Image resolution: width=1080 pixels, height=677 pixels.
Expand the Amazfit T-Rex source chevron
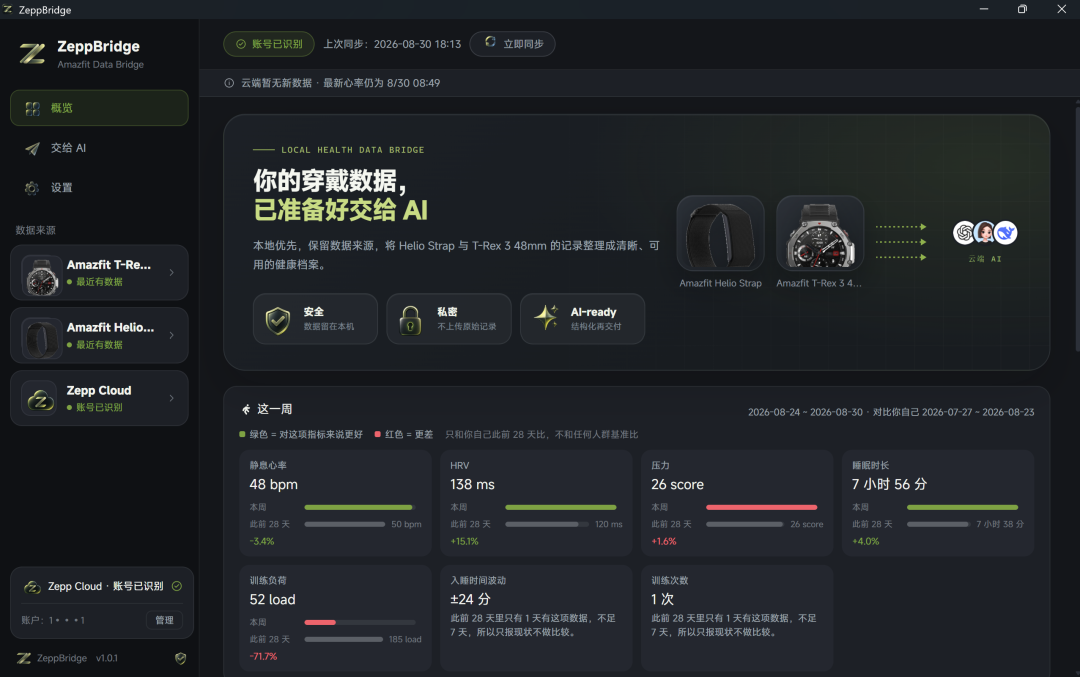[x=172, y=273]
